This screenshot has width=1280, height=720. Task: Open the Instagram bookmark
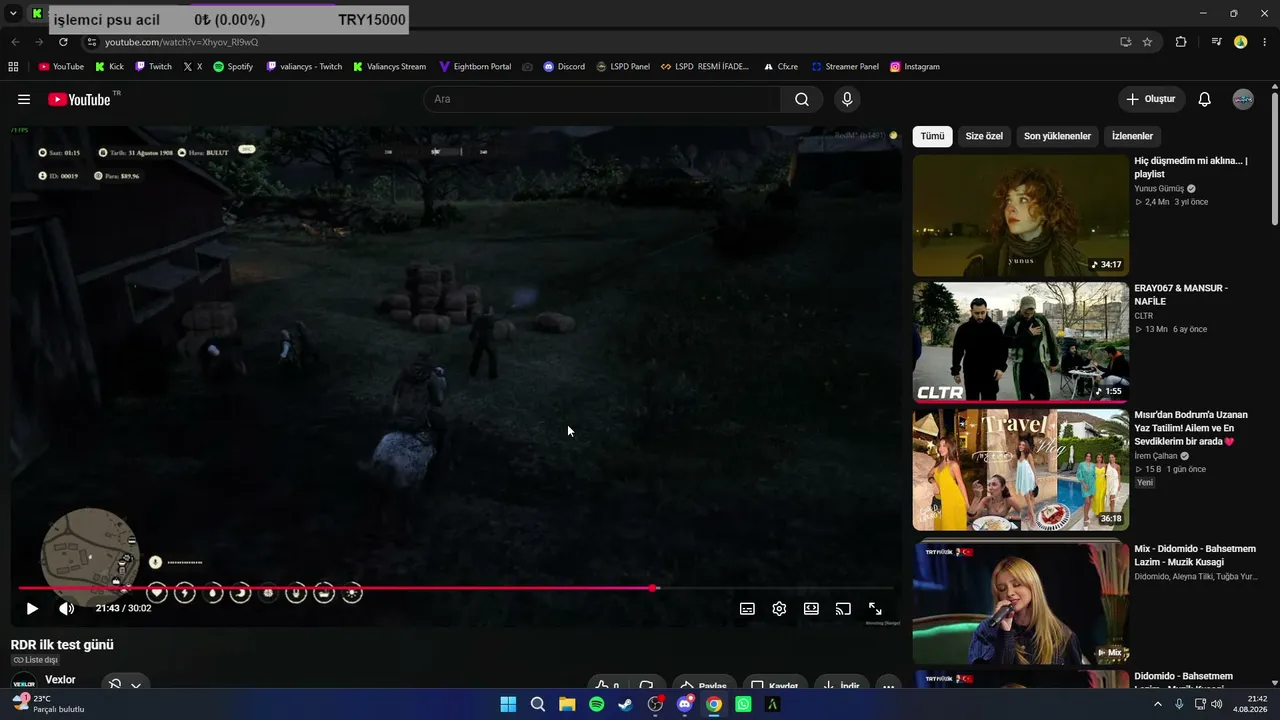coord(915,67)
